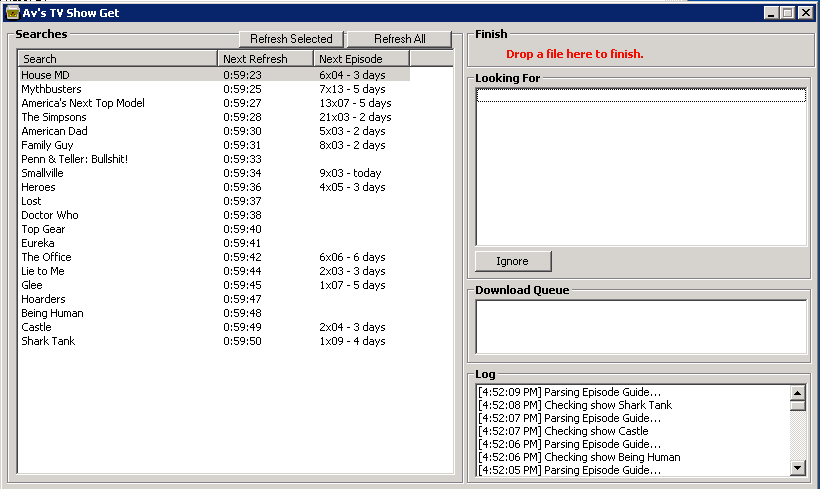
Task: Select the Mythbusters row
Action: click(x=214, y=89)
